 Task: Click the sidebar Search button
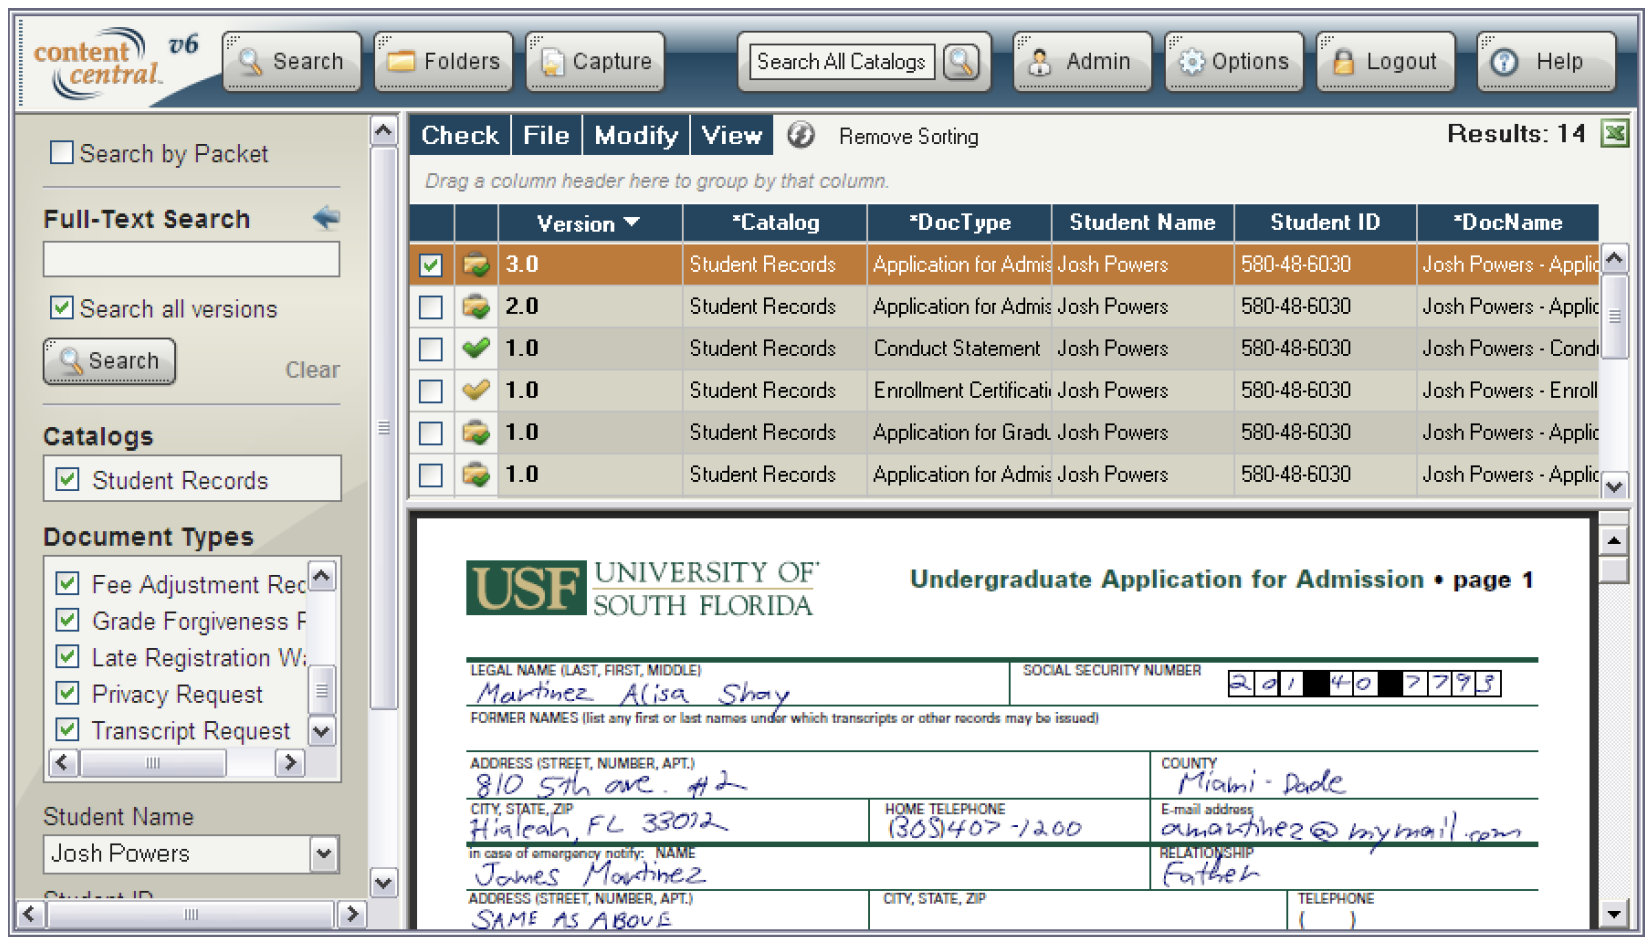point(109,361)
